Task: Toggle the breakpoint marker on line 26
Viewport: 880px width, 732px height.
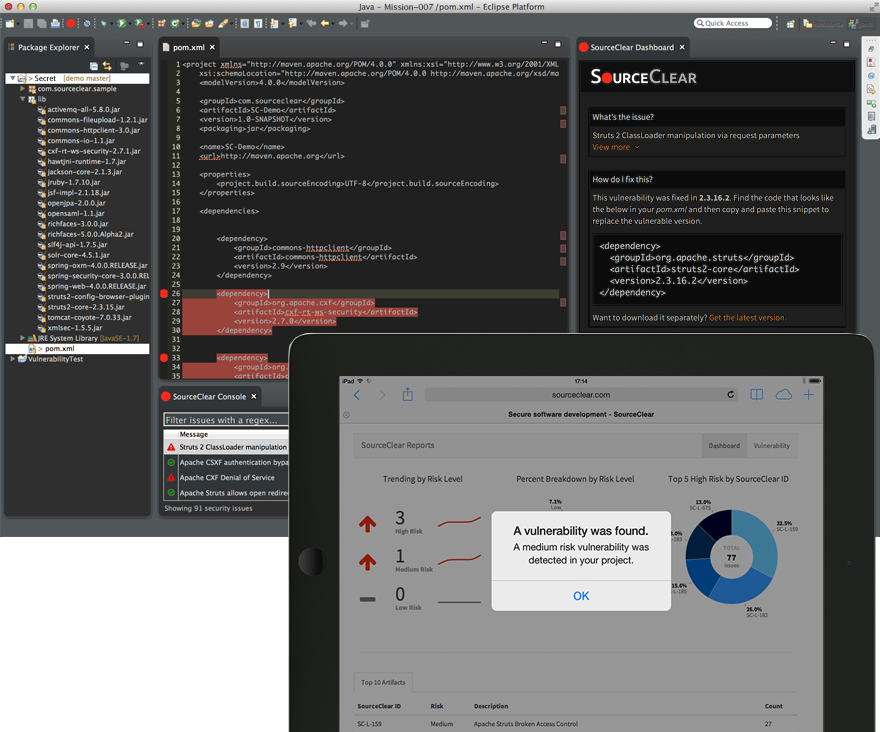Action: pos(165,293)
